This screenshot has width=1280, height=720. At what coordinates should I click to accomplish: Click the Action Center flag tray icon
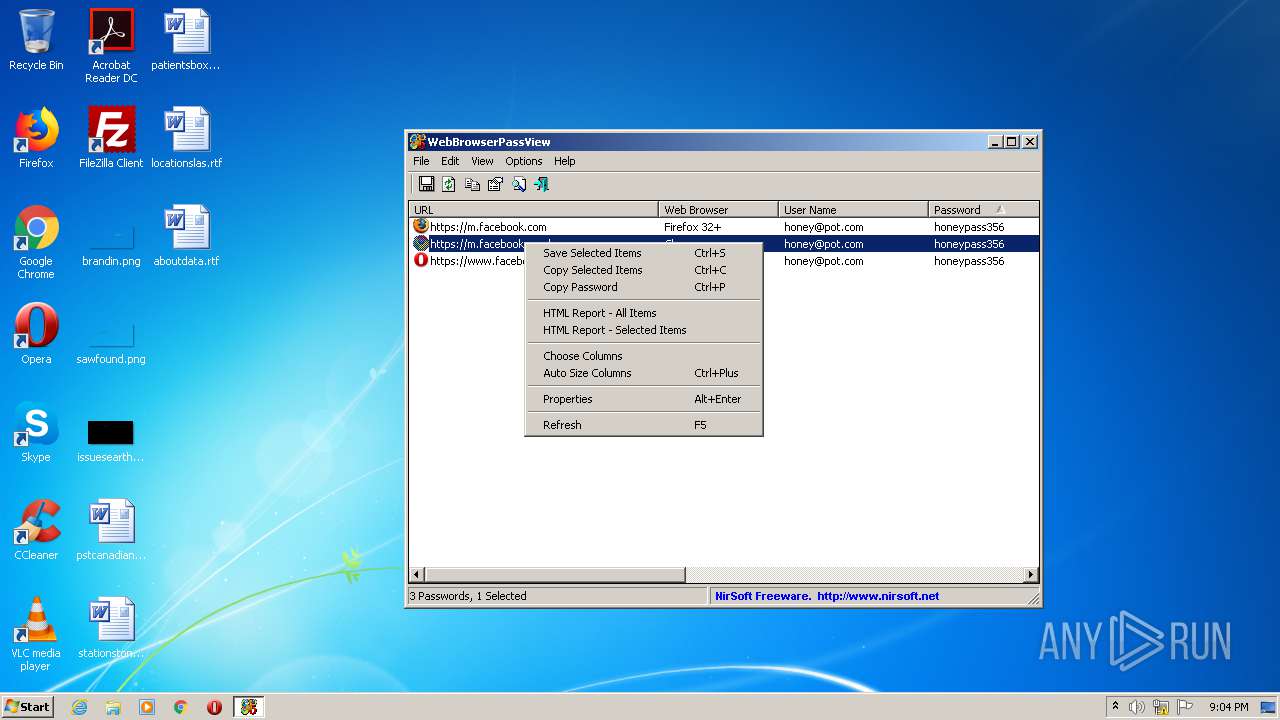click(x=1183, y=707)
